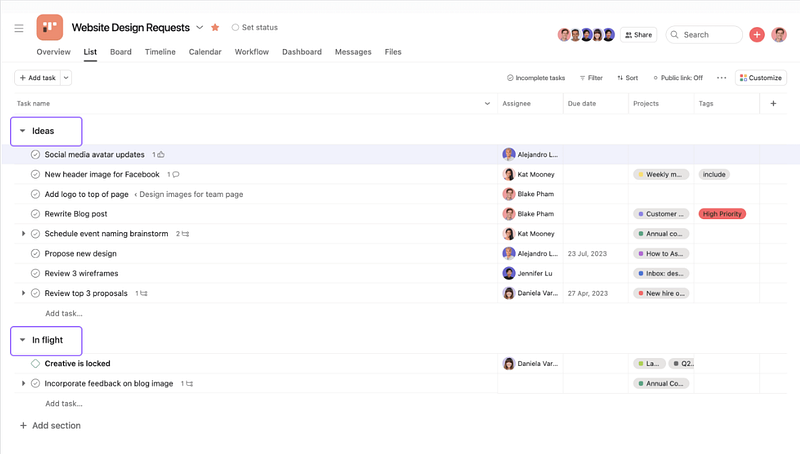Click Daniela's avatar on Creative is locked row
This screenshot has height=454, width=800.
509,363
